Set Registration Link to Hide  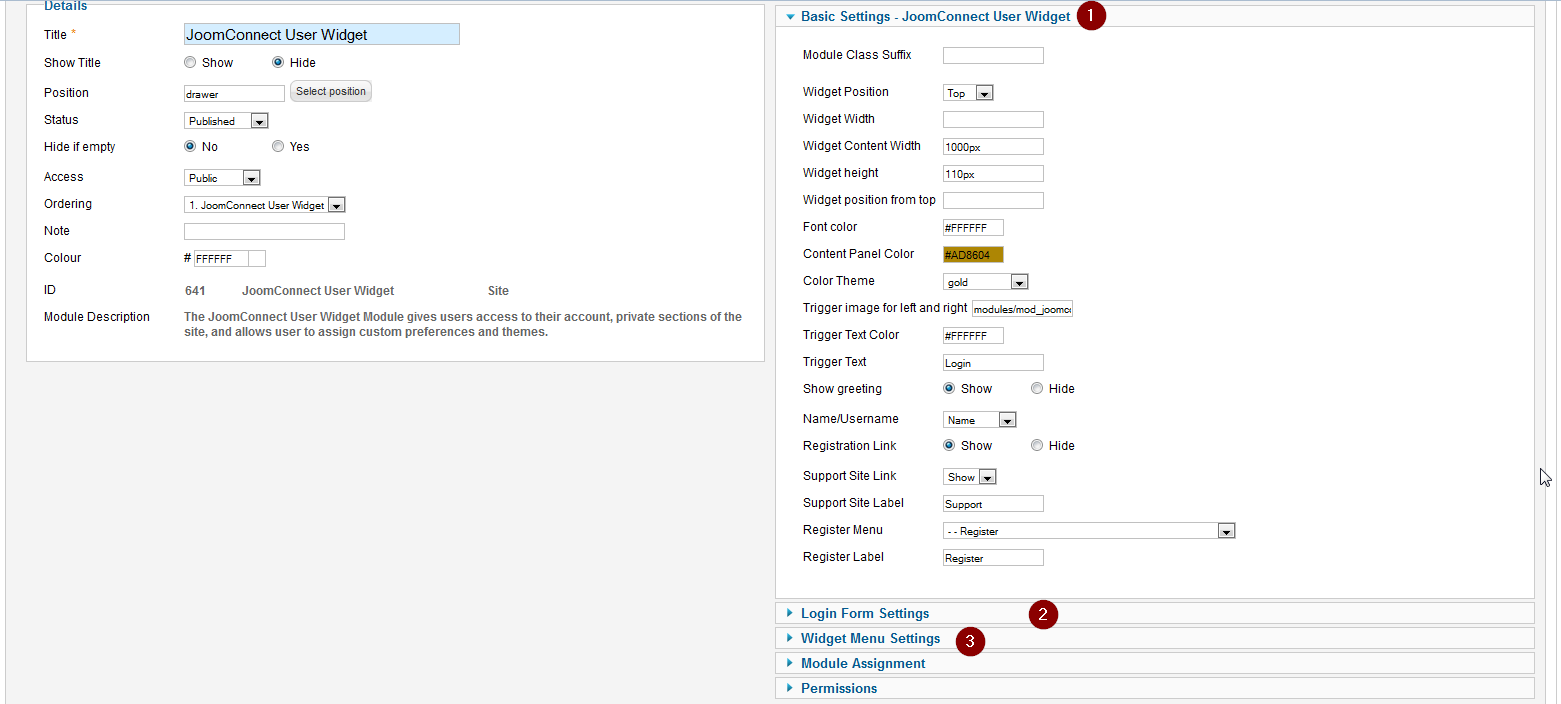[1037, 445]
